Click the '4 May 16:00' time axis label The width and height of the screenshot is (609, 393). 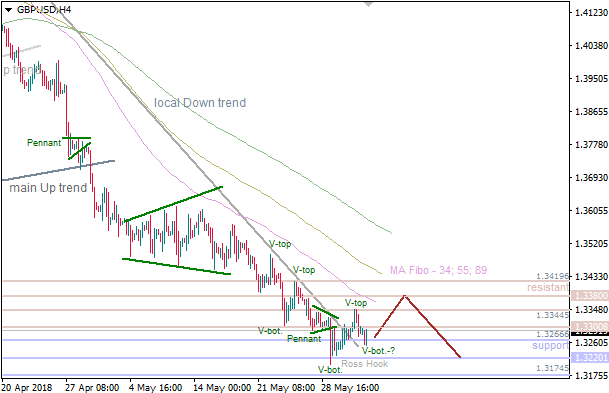click(155, 388)
